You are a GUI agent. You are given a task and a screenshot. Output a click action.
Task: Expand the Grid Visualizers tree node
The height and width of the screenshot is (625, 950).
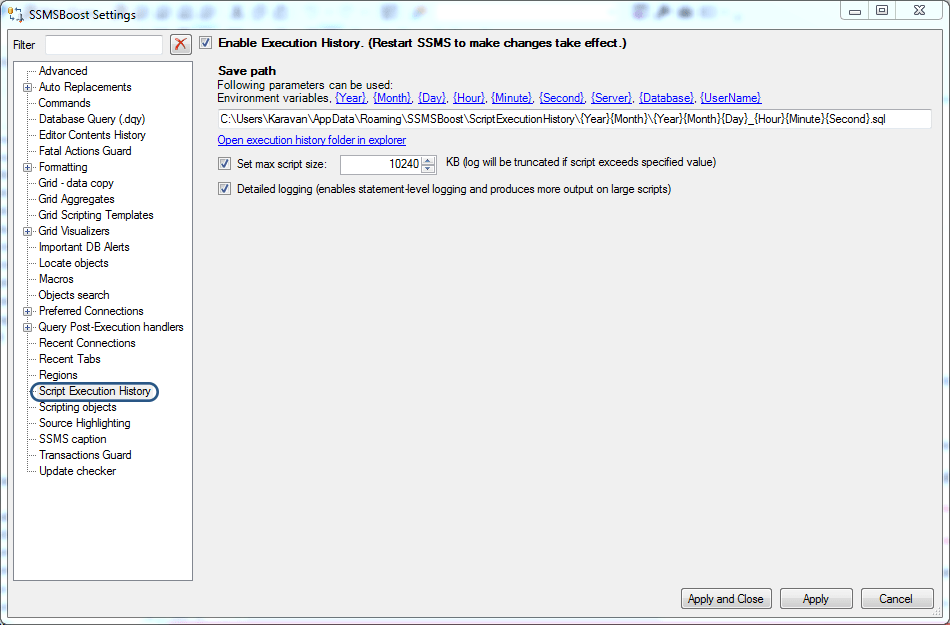pos(27,231)
